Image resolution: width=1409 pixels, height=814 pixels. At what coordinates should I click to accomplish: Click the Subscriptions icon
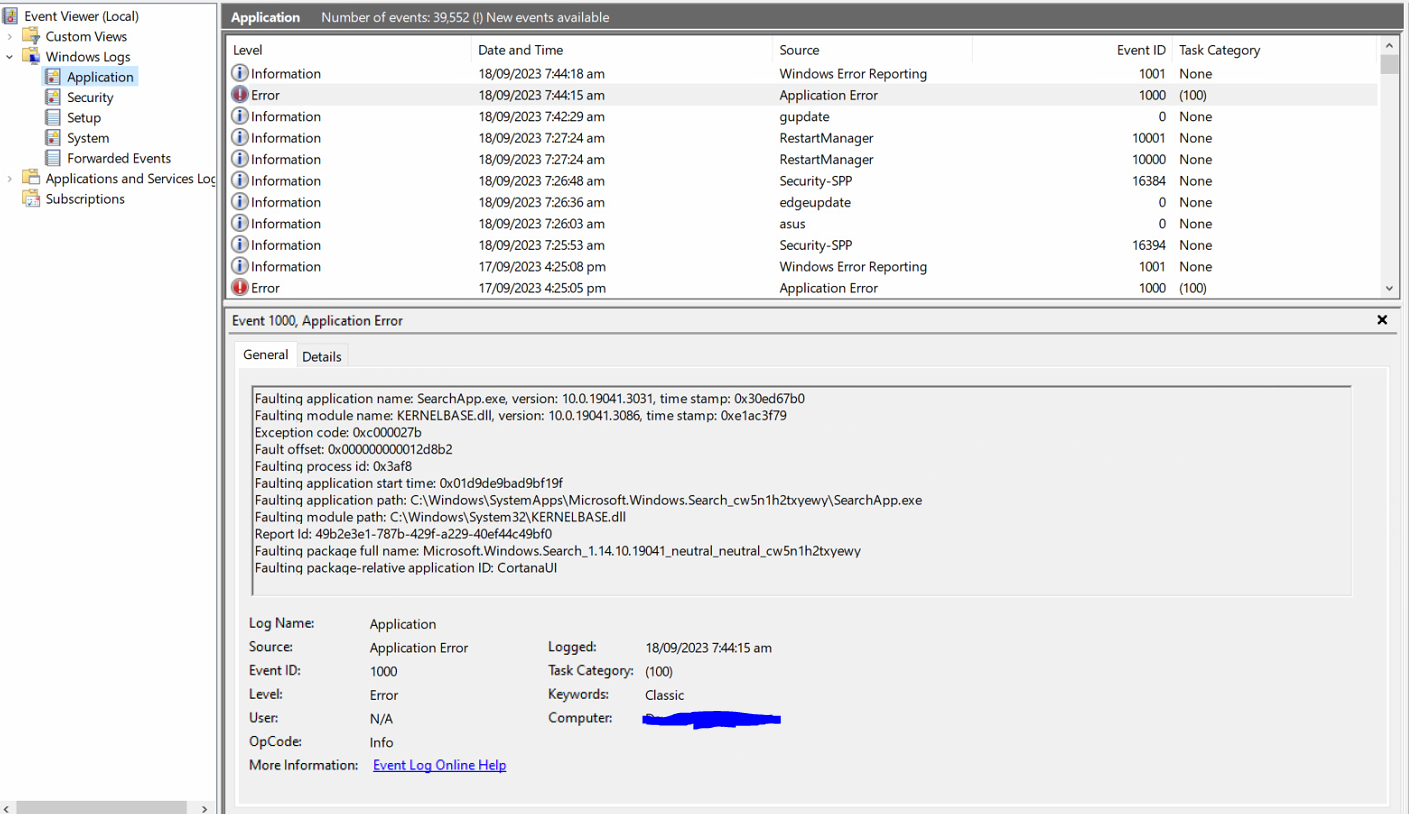tap(29, 198)
